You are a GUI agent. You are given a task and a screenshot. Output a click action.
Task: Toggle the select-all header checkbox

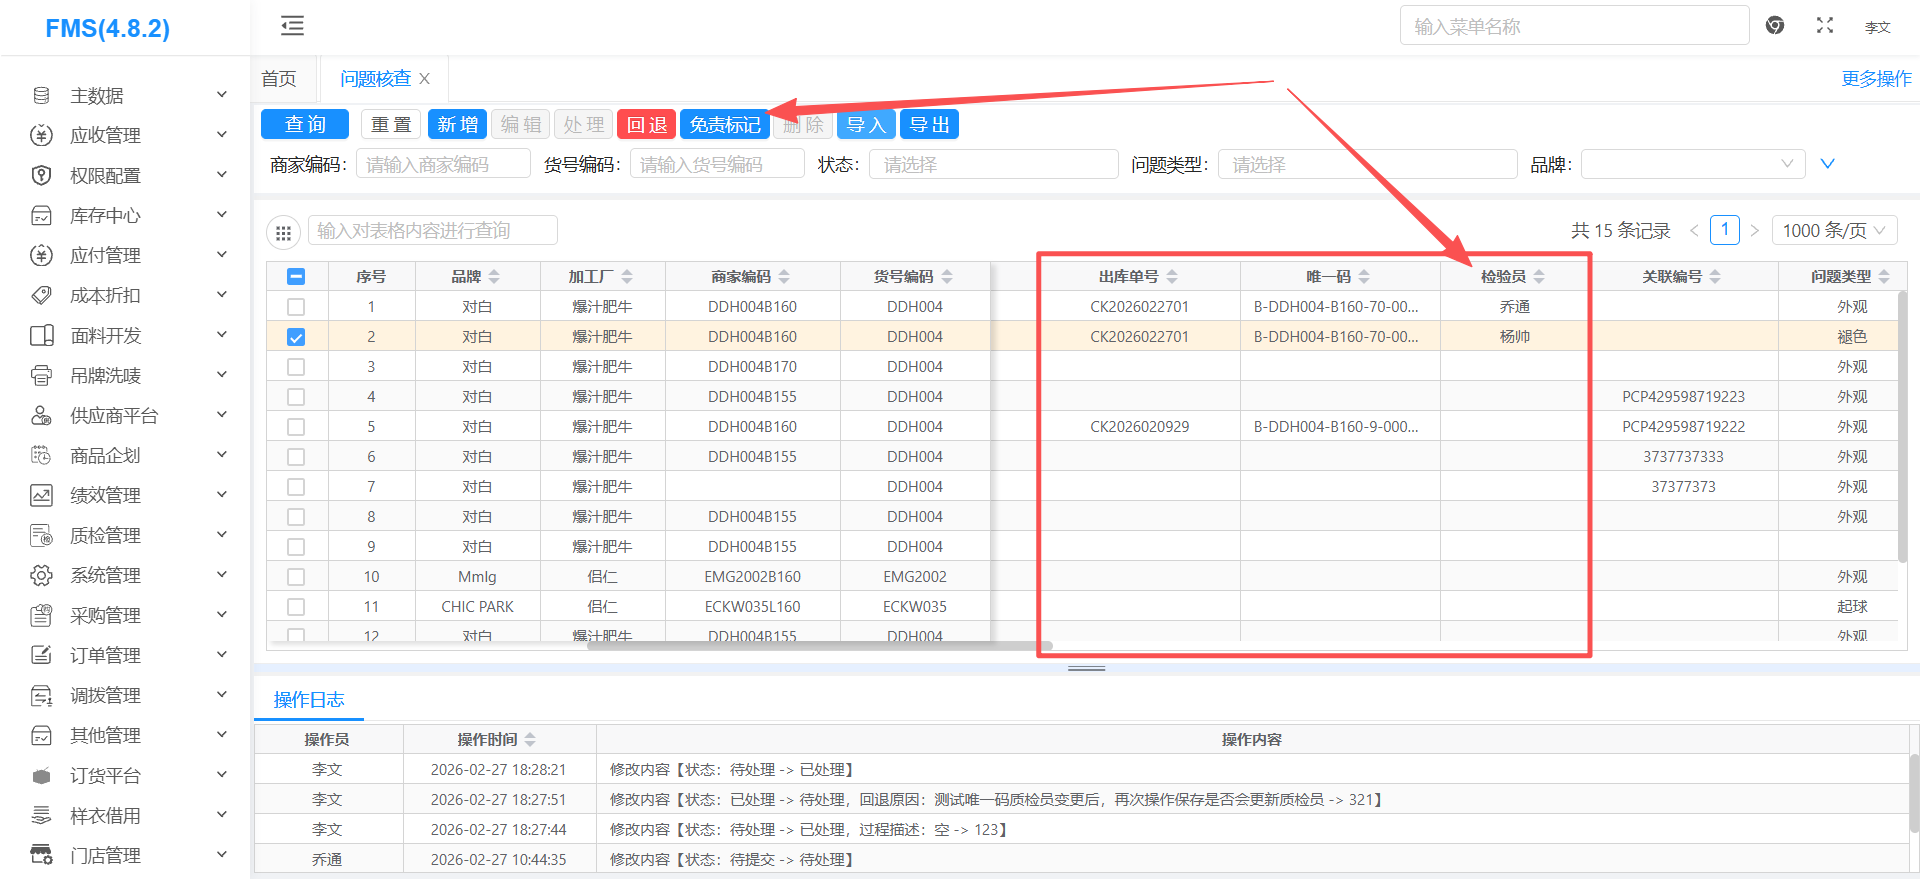click(x=296, y=277)
